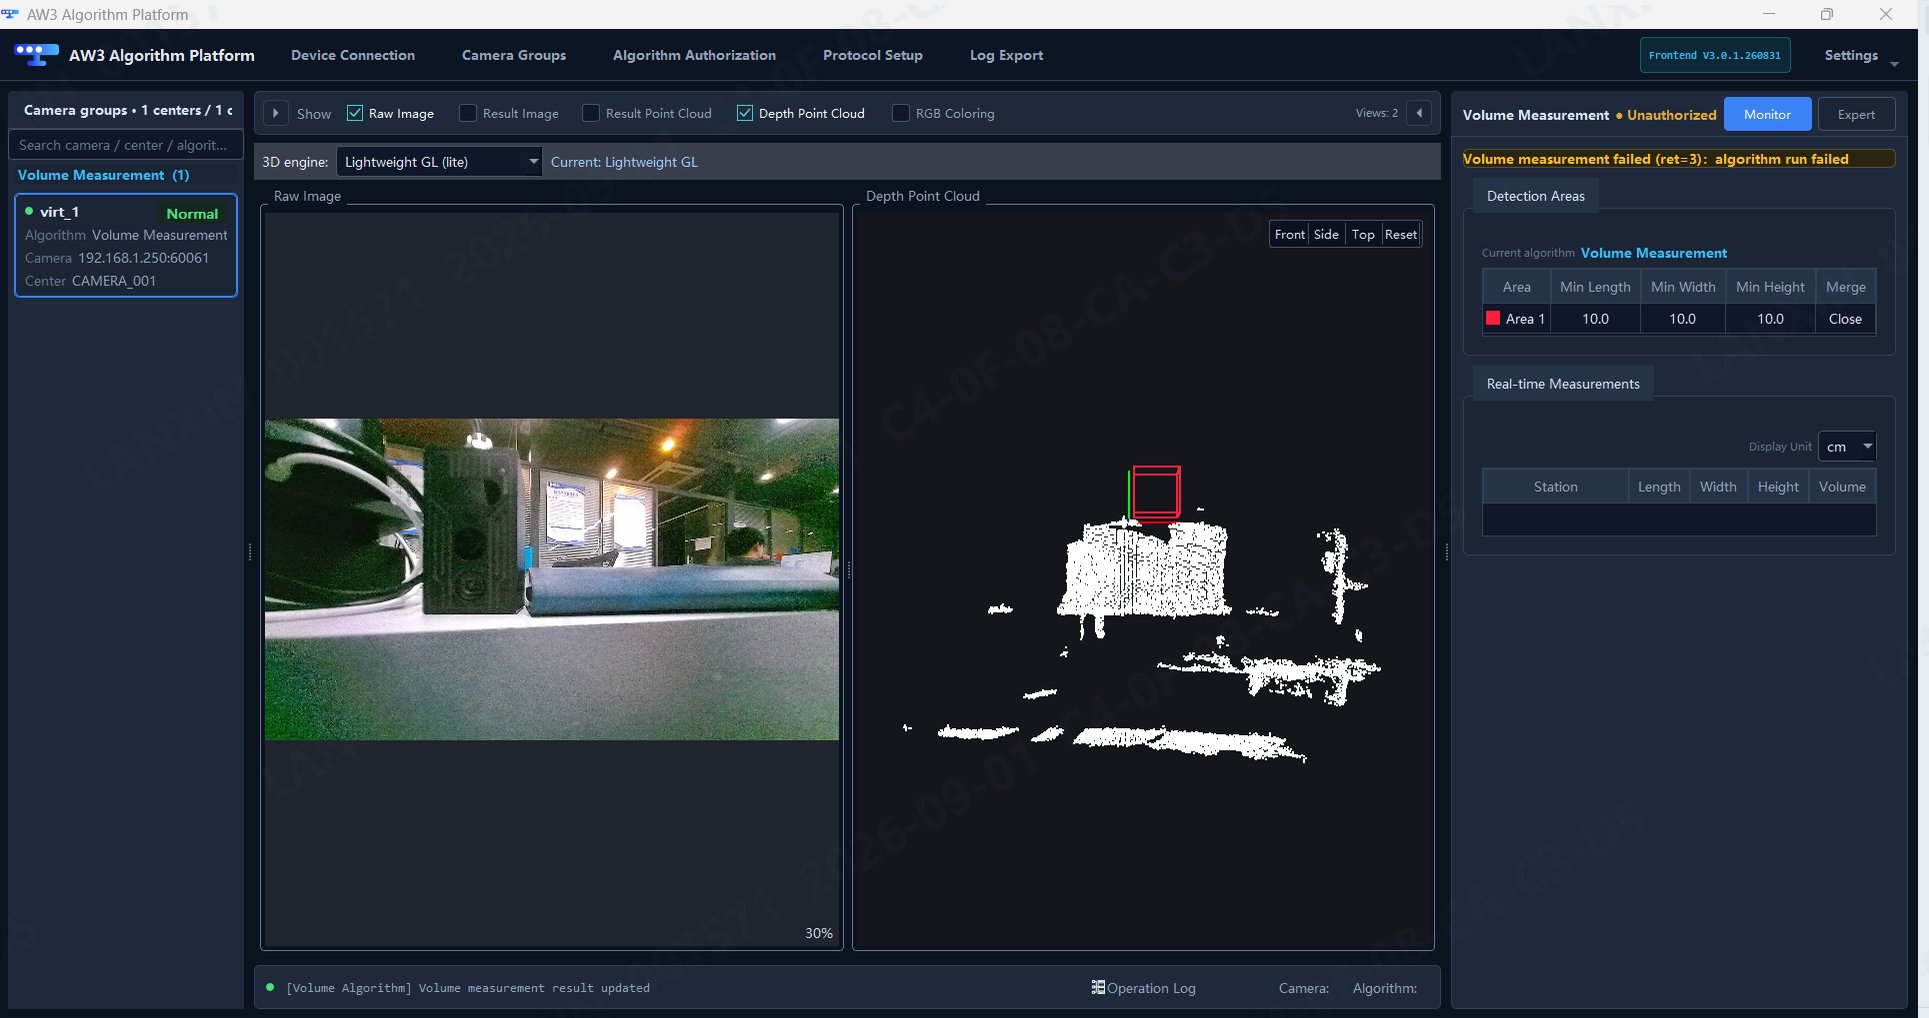Click the Area 1 label cell
Screen dimensions: 1929x1018
1516,319
